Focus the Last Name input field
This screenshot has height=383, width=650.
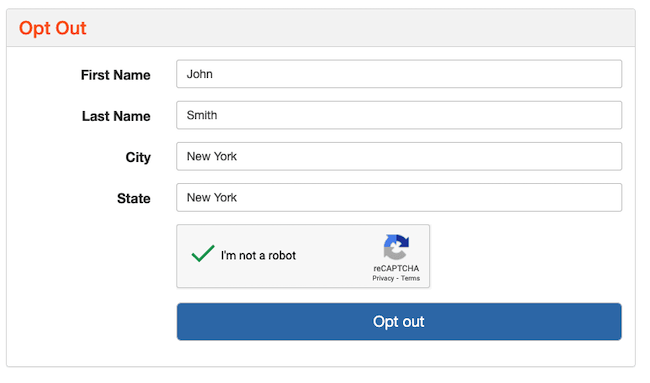pos(399,115)
